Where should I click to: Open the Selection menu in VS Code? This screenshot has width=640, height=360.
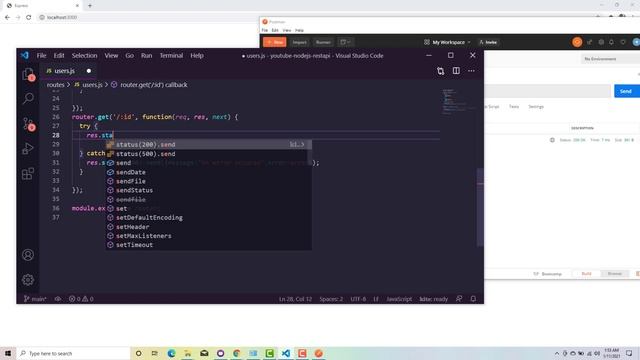(x=84, y=56)
